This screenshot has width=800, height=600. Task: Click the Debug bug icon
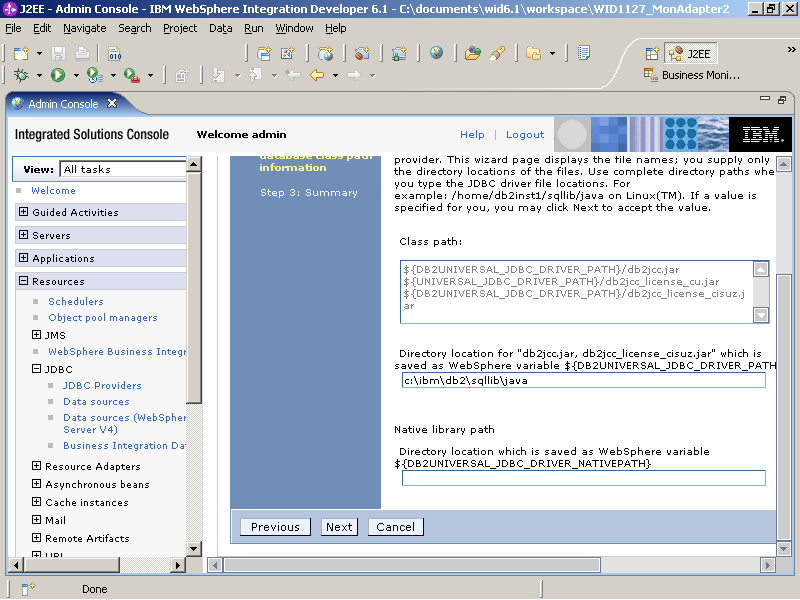point(21,75)
